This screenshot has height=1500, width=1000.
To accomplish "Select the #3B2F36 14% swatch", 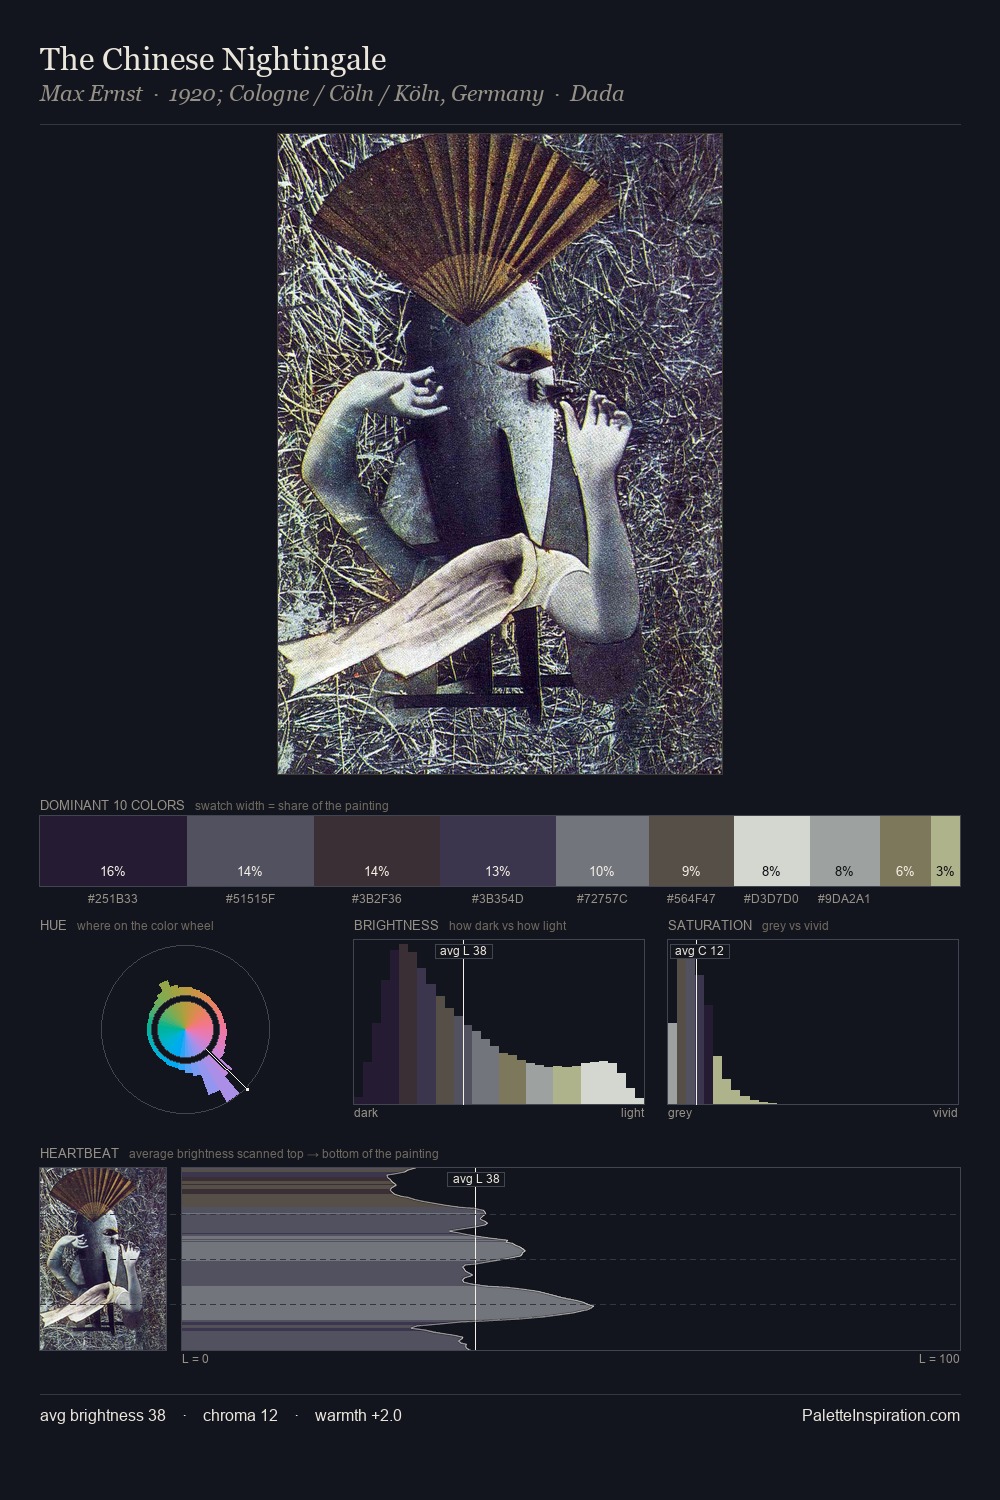I will [x=377, y=851].
